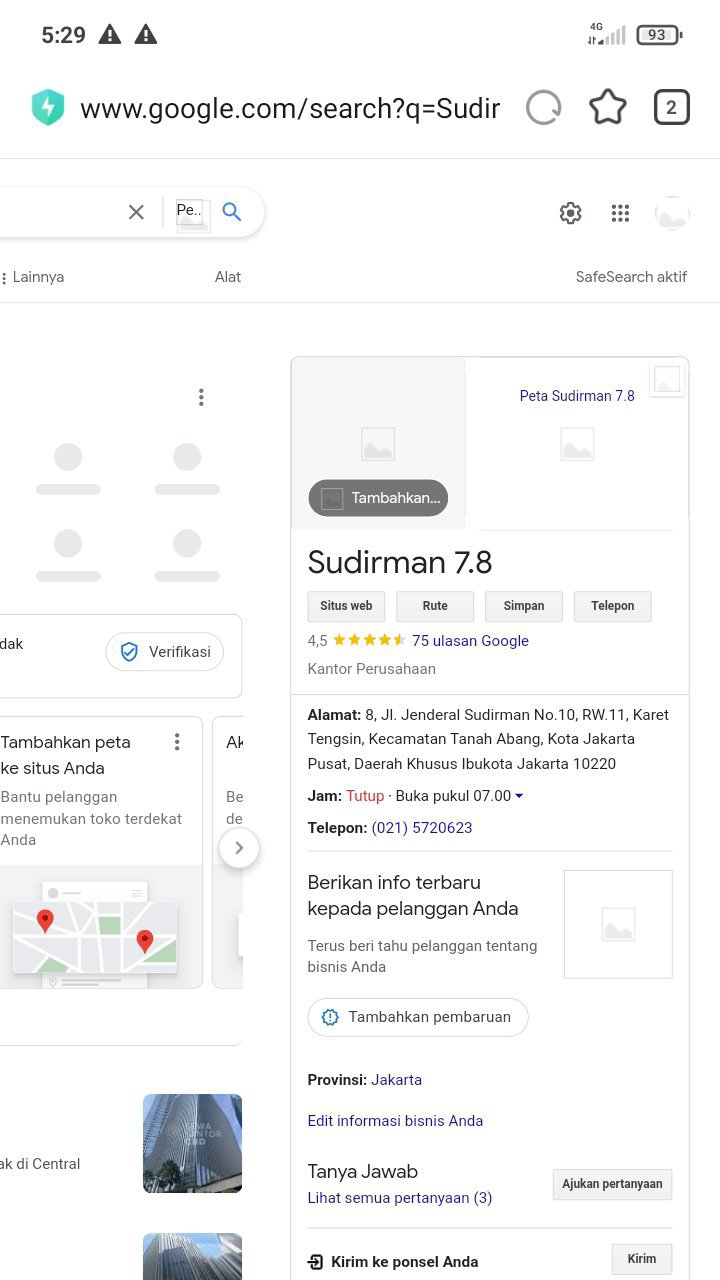This screenshot has width=720, height=1280.
Task: Click the Rute button for Sudirman 7.8
Action: (435, 606)
